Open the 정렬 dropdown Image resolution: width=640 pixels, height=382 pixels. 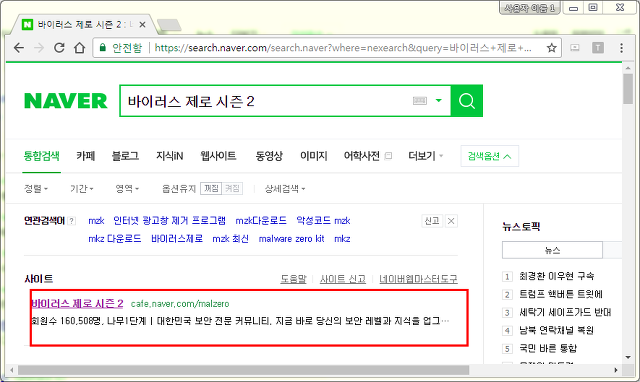click(x=36, y=189)
